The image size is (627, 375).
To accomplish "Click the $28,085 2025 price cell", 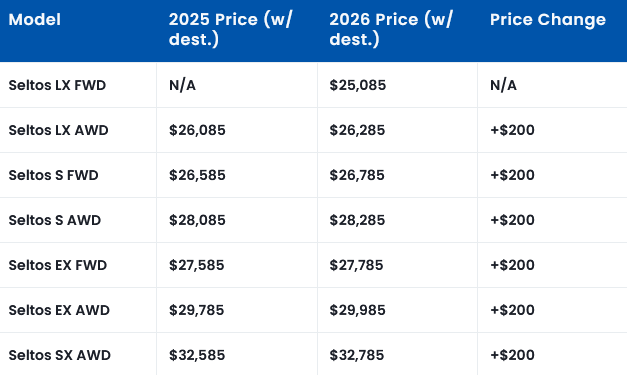I will point(197,220).
